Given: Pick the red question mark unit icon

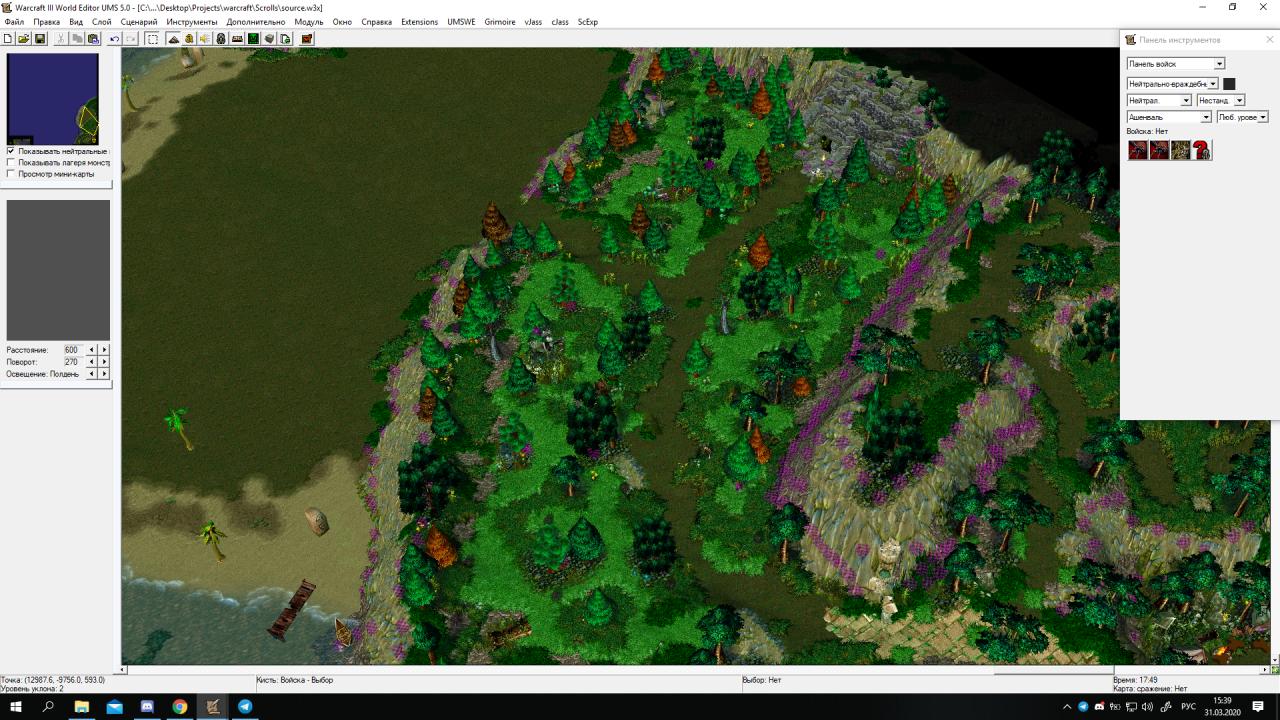Looking at the screenshot, I should pyautogui.click(x=1202, y=150).
